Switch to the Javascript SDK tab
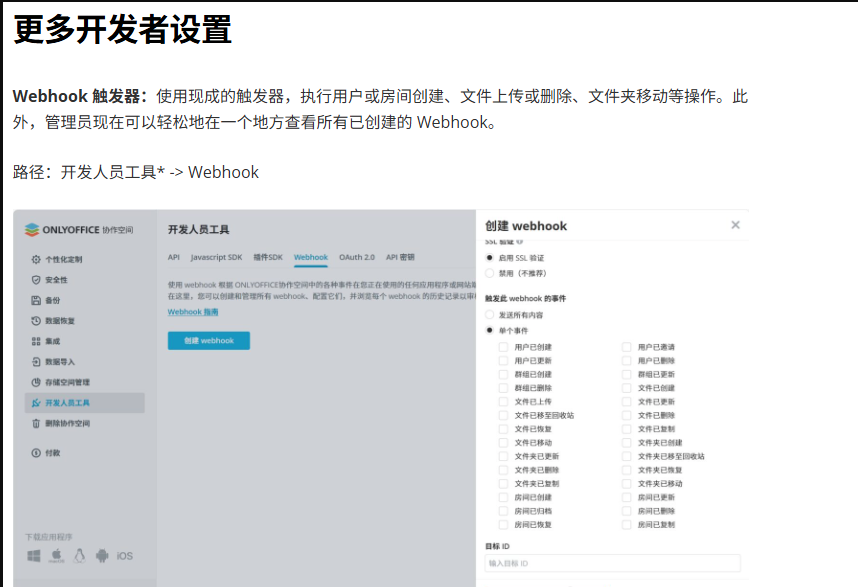 pyautogui.click(x=216, y=257)
